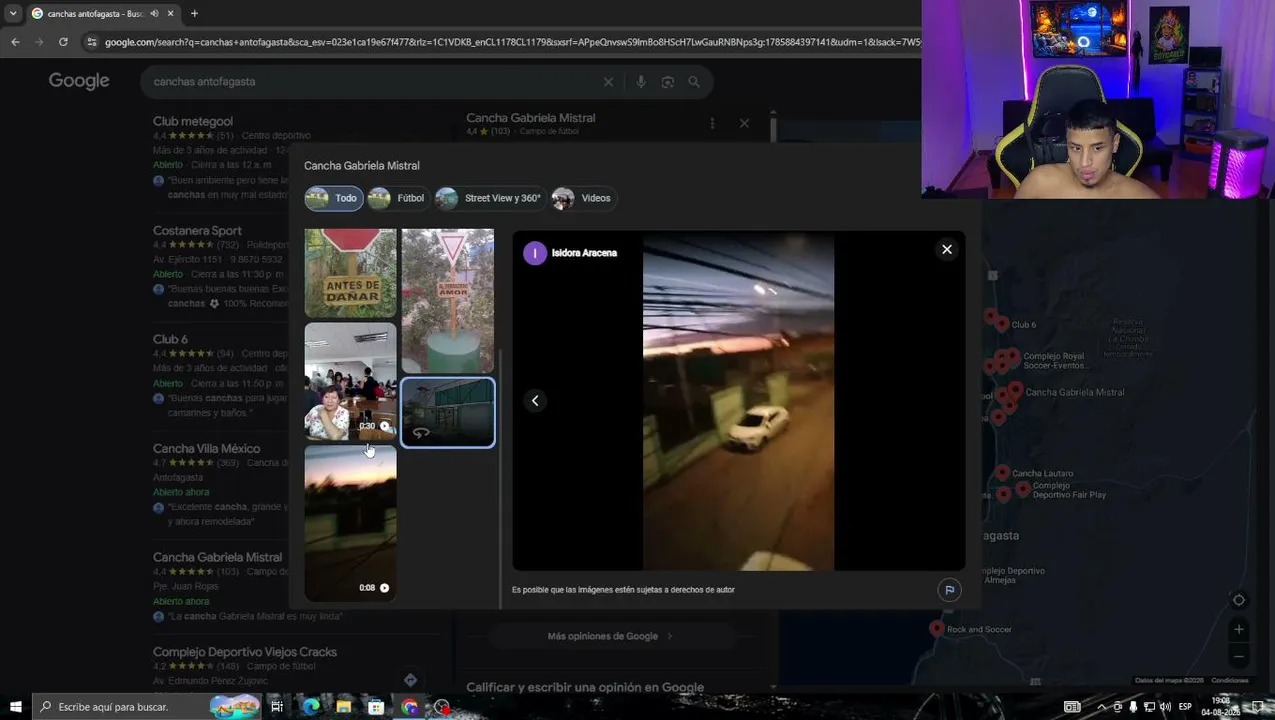Open Cancha Gabriela Mistral list result
This screenshot has width=1275, height=720.
(217, 557)
